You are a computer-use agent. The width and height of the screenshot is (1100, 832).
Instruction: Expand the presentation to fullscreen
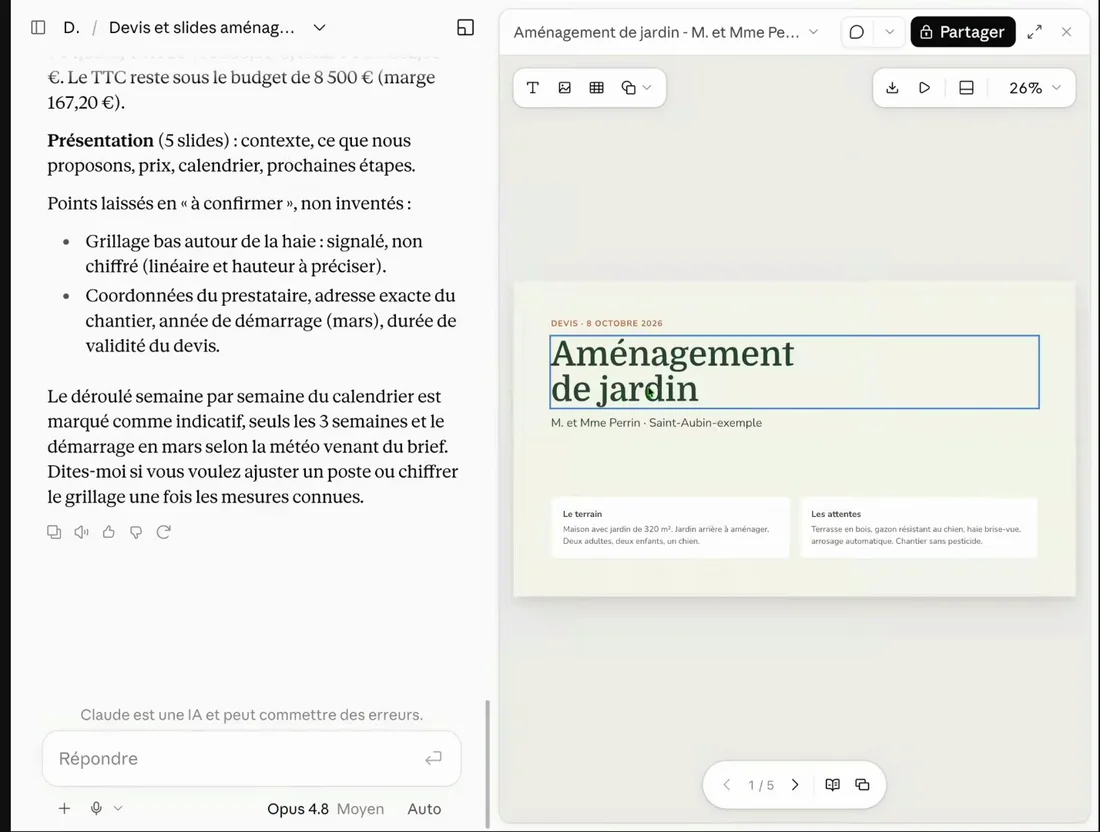(x=1034, y=32)
